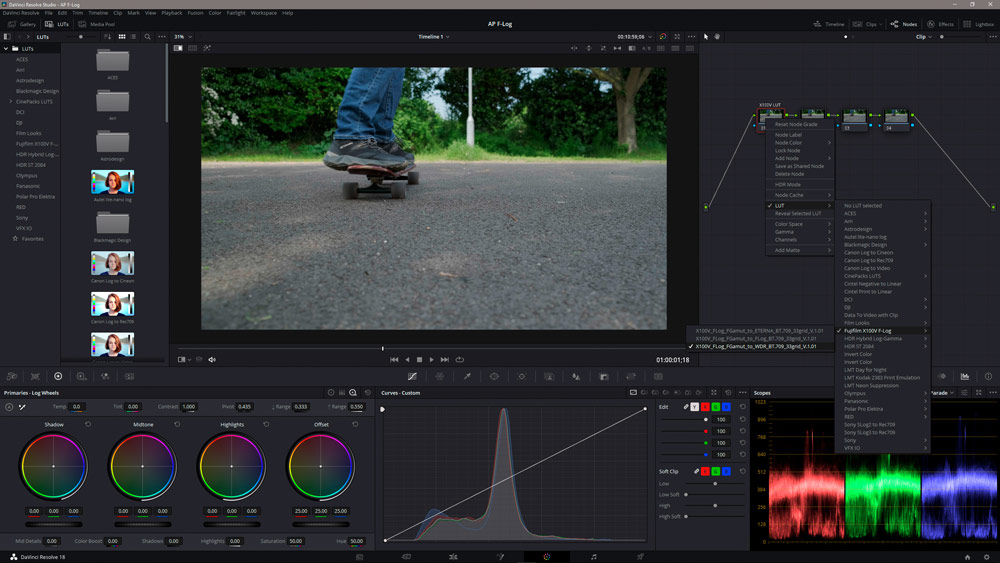The width and height of the screenshot is (1000, 563).
Task: Toggle the checked LUT menu entry
Action: pyautogui.click(x=800, y=206)
